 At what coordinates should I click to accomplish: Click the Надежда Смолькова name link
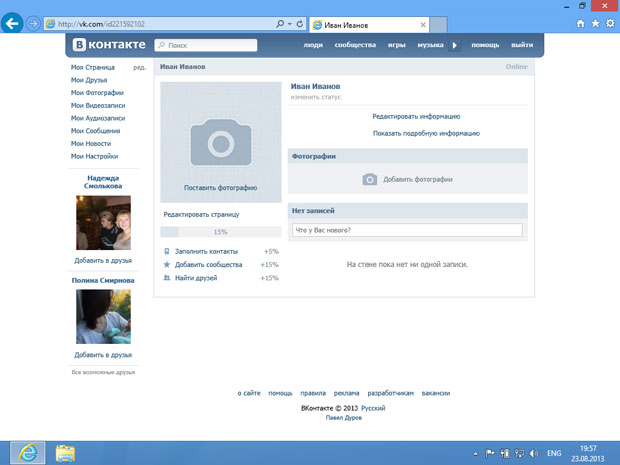coord(103,182)
